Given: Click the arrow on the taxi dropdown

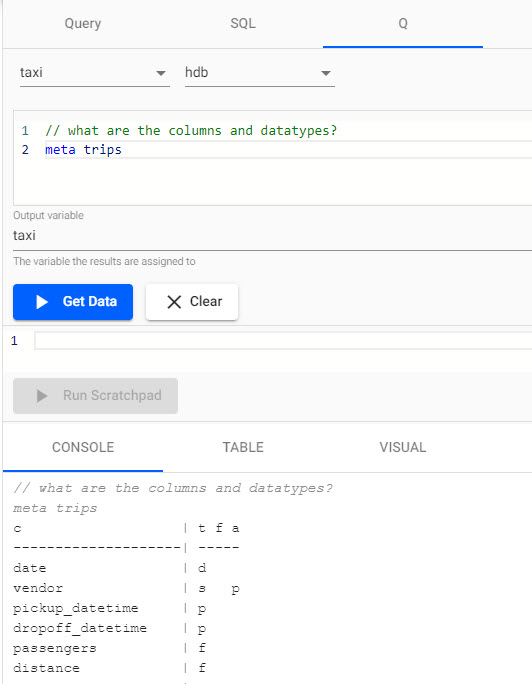Looking at the screenshot, I should [x=161, y=73].
